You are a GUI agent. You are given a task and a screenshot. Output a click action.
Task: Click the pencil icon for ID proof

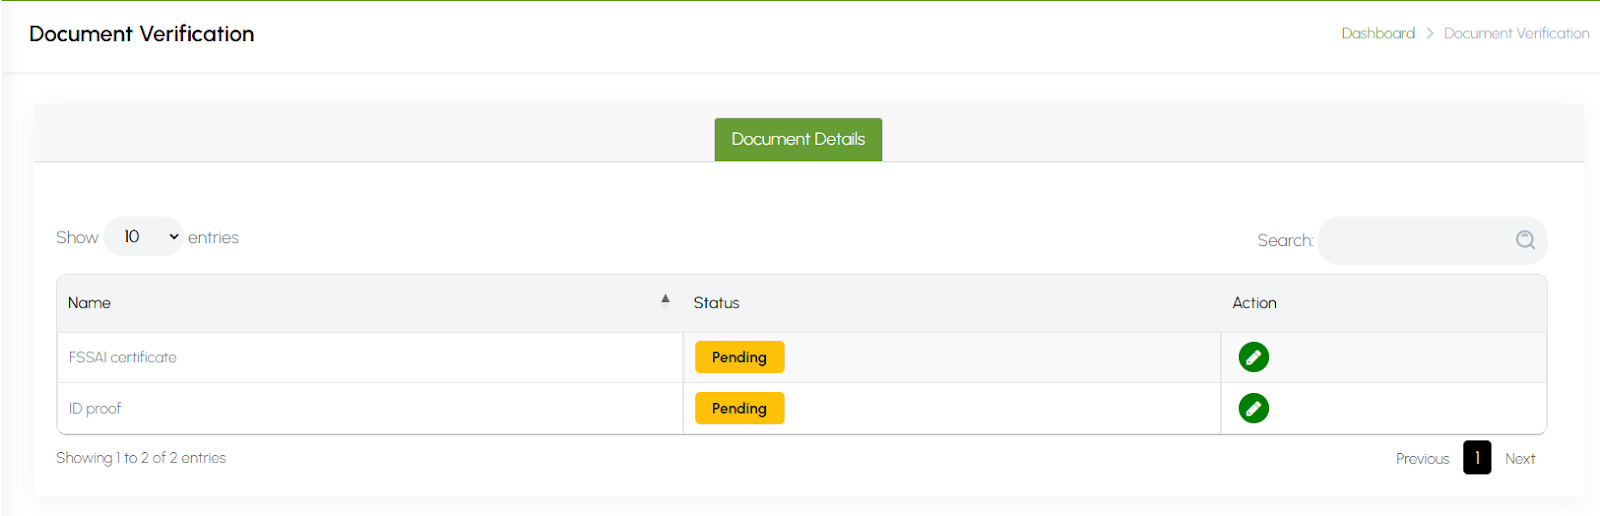click(x=1253, y=408)
